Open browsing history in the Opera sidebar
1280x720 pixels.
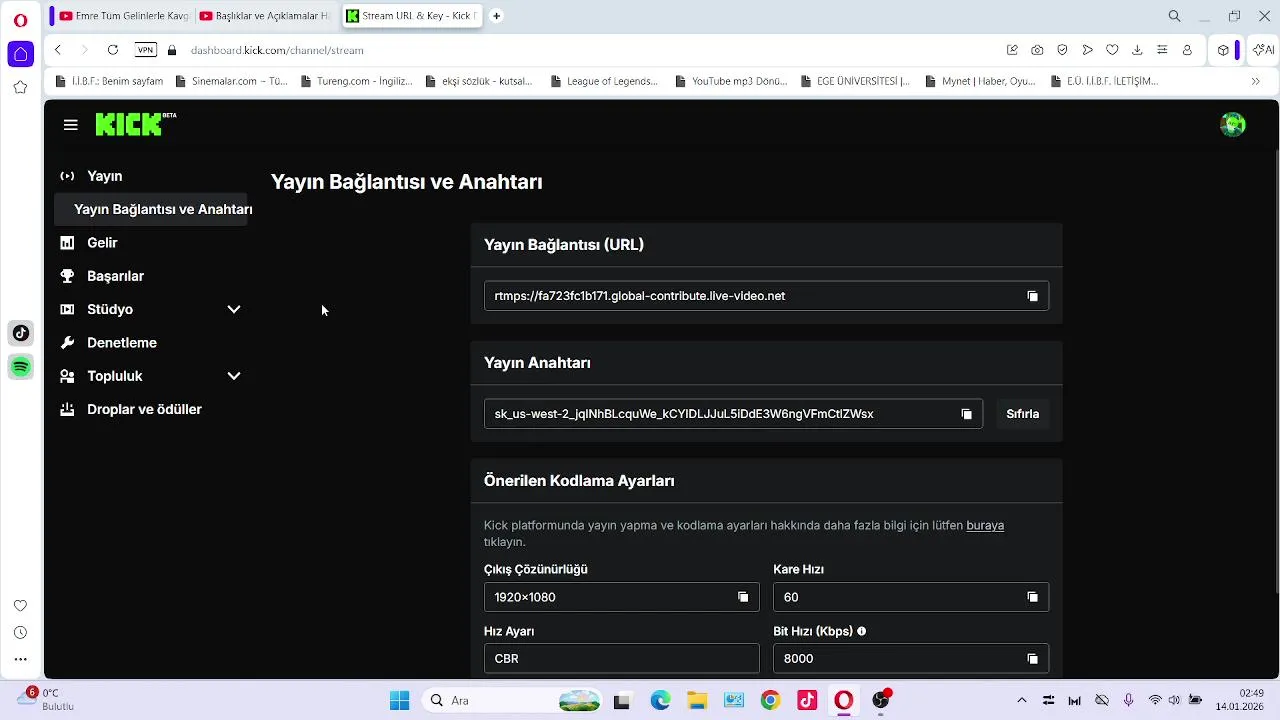point(20,633)
